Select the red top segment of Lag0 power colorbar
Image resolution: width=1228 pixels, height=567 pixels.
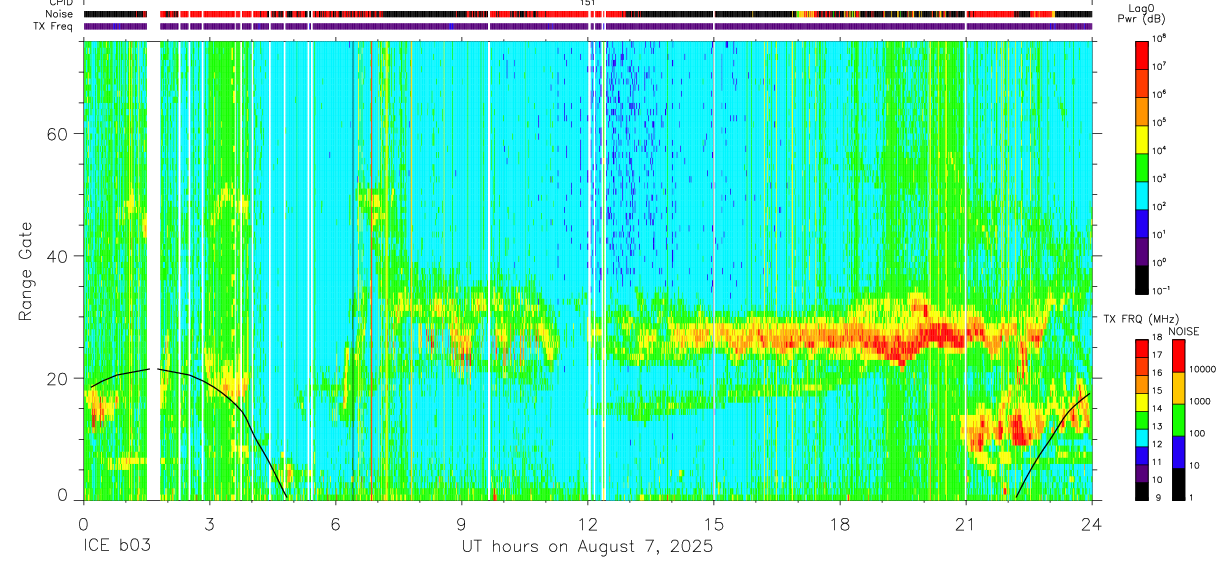(x=1142, y=57)
